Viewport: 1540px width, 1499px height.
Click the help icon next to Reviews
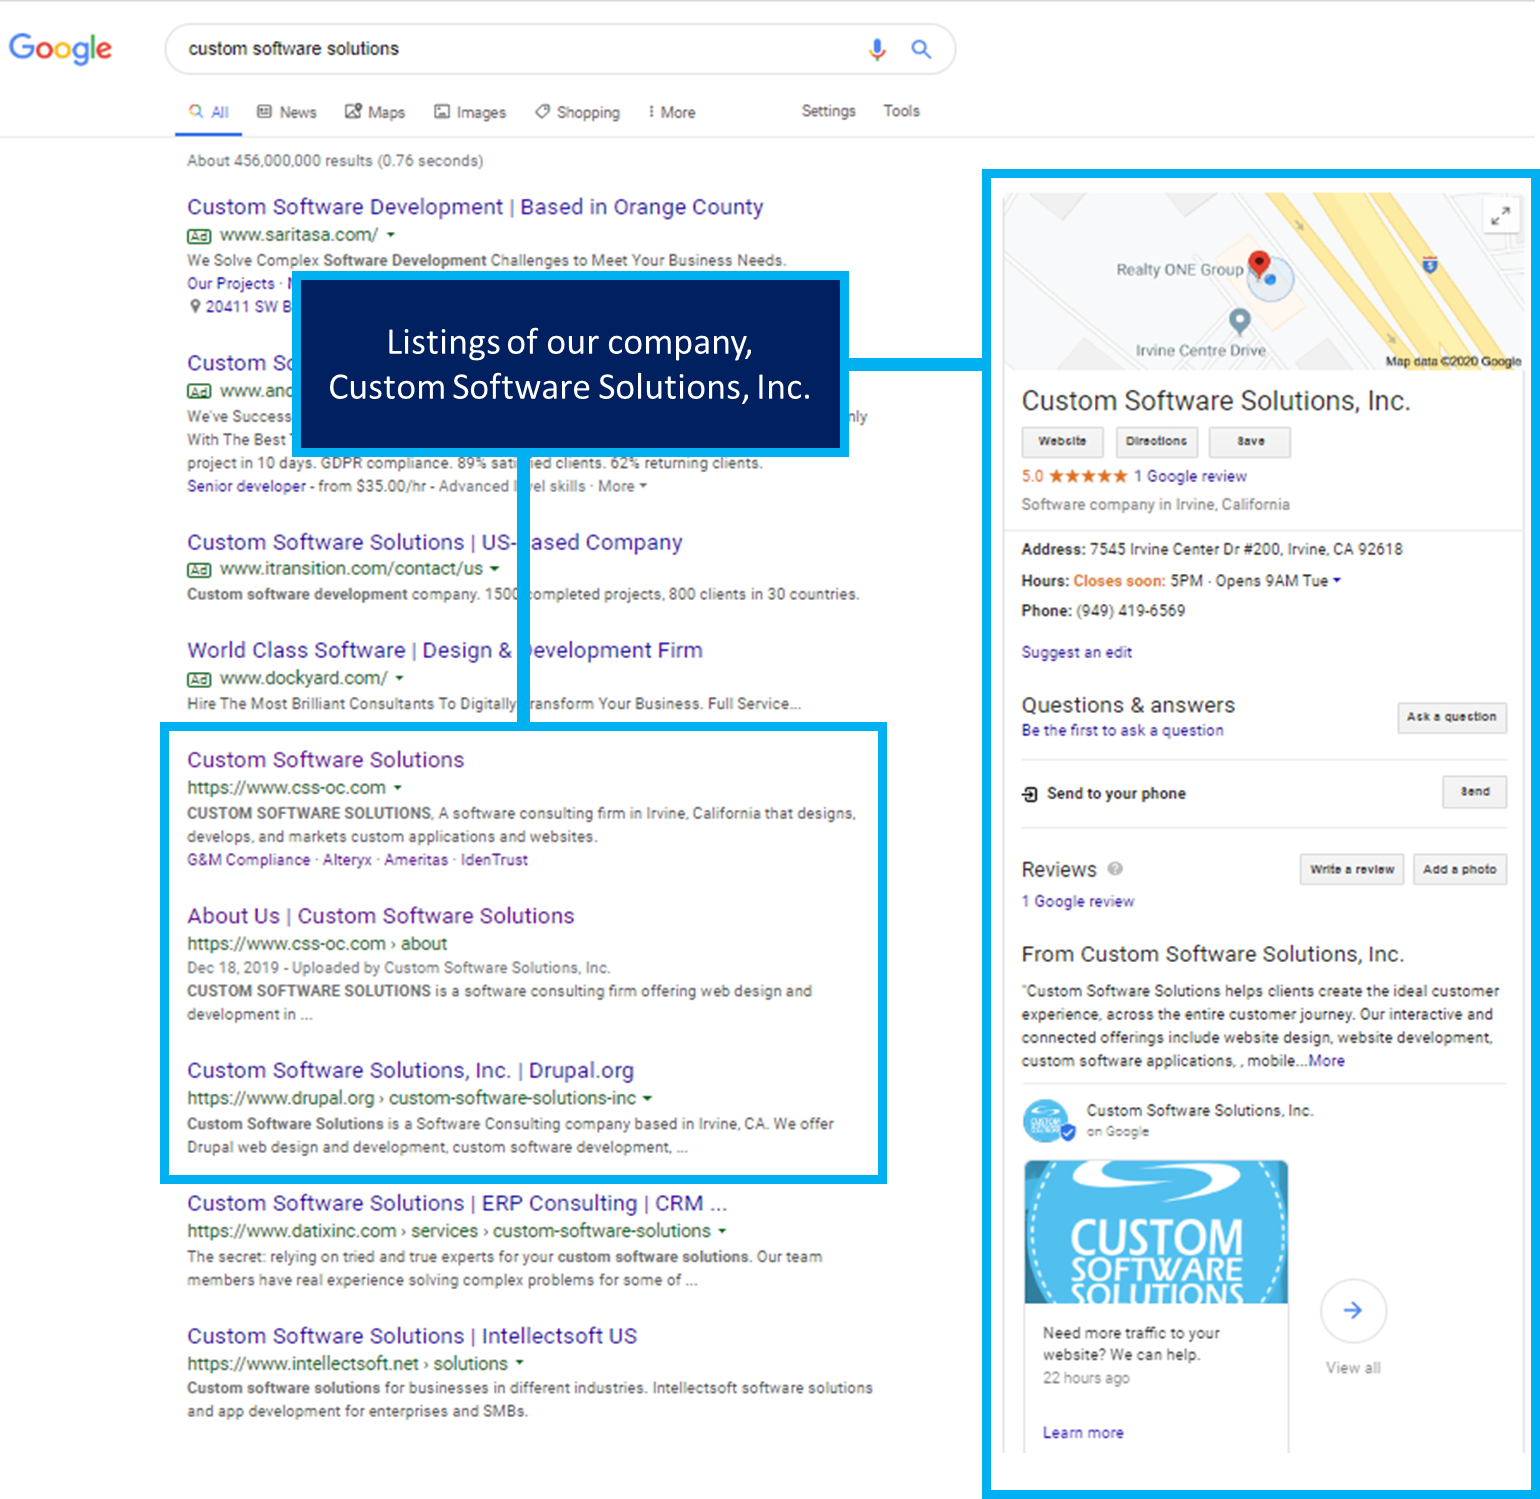coord(1115,869)
